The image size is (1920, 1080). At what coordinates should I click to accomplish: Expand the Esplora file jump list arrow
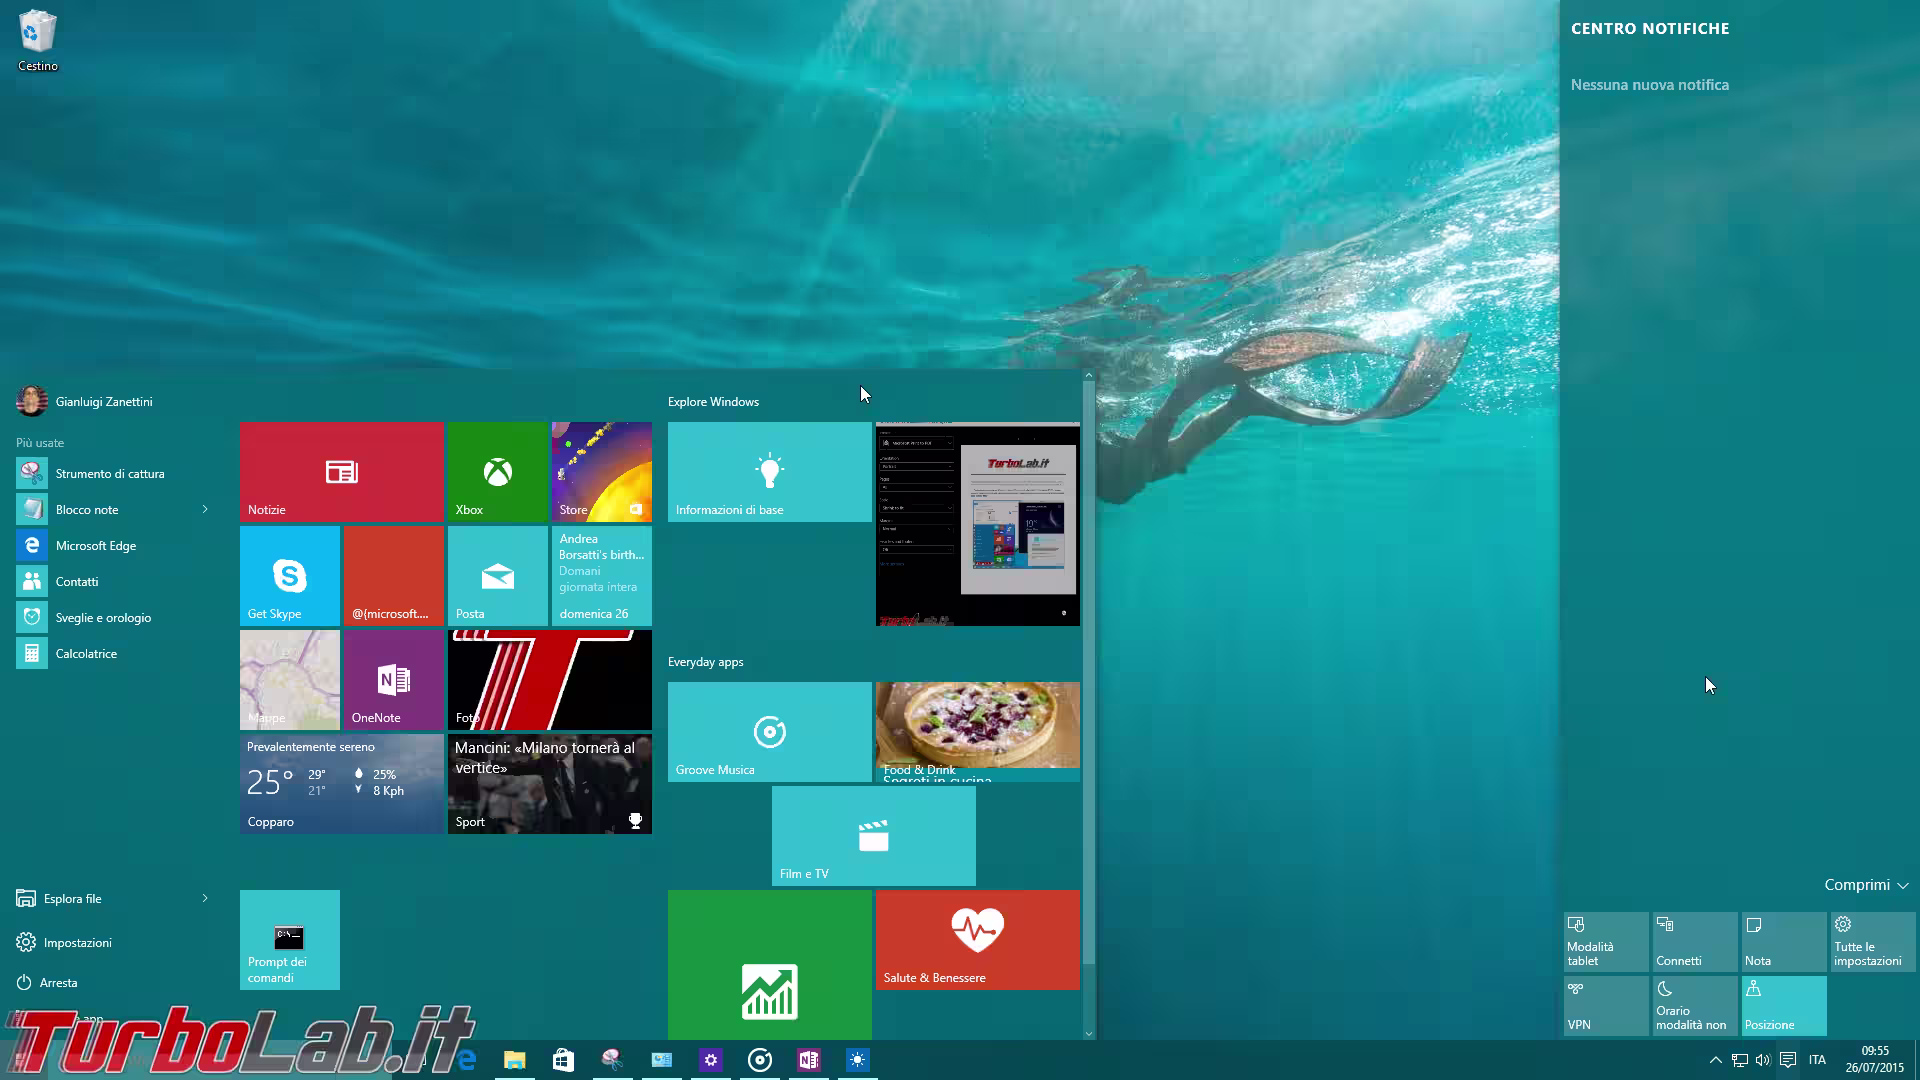click(205, 898)
